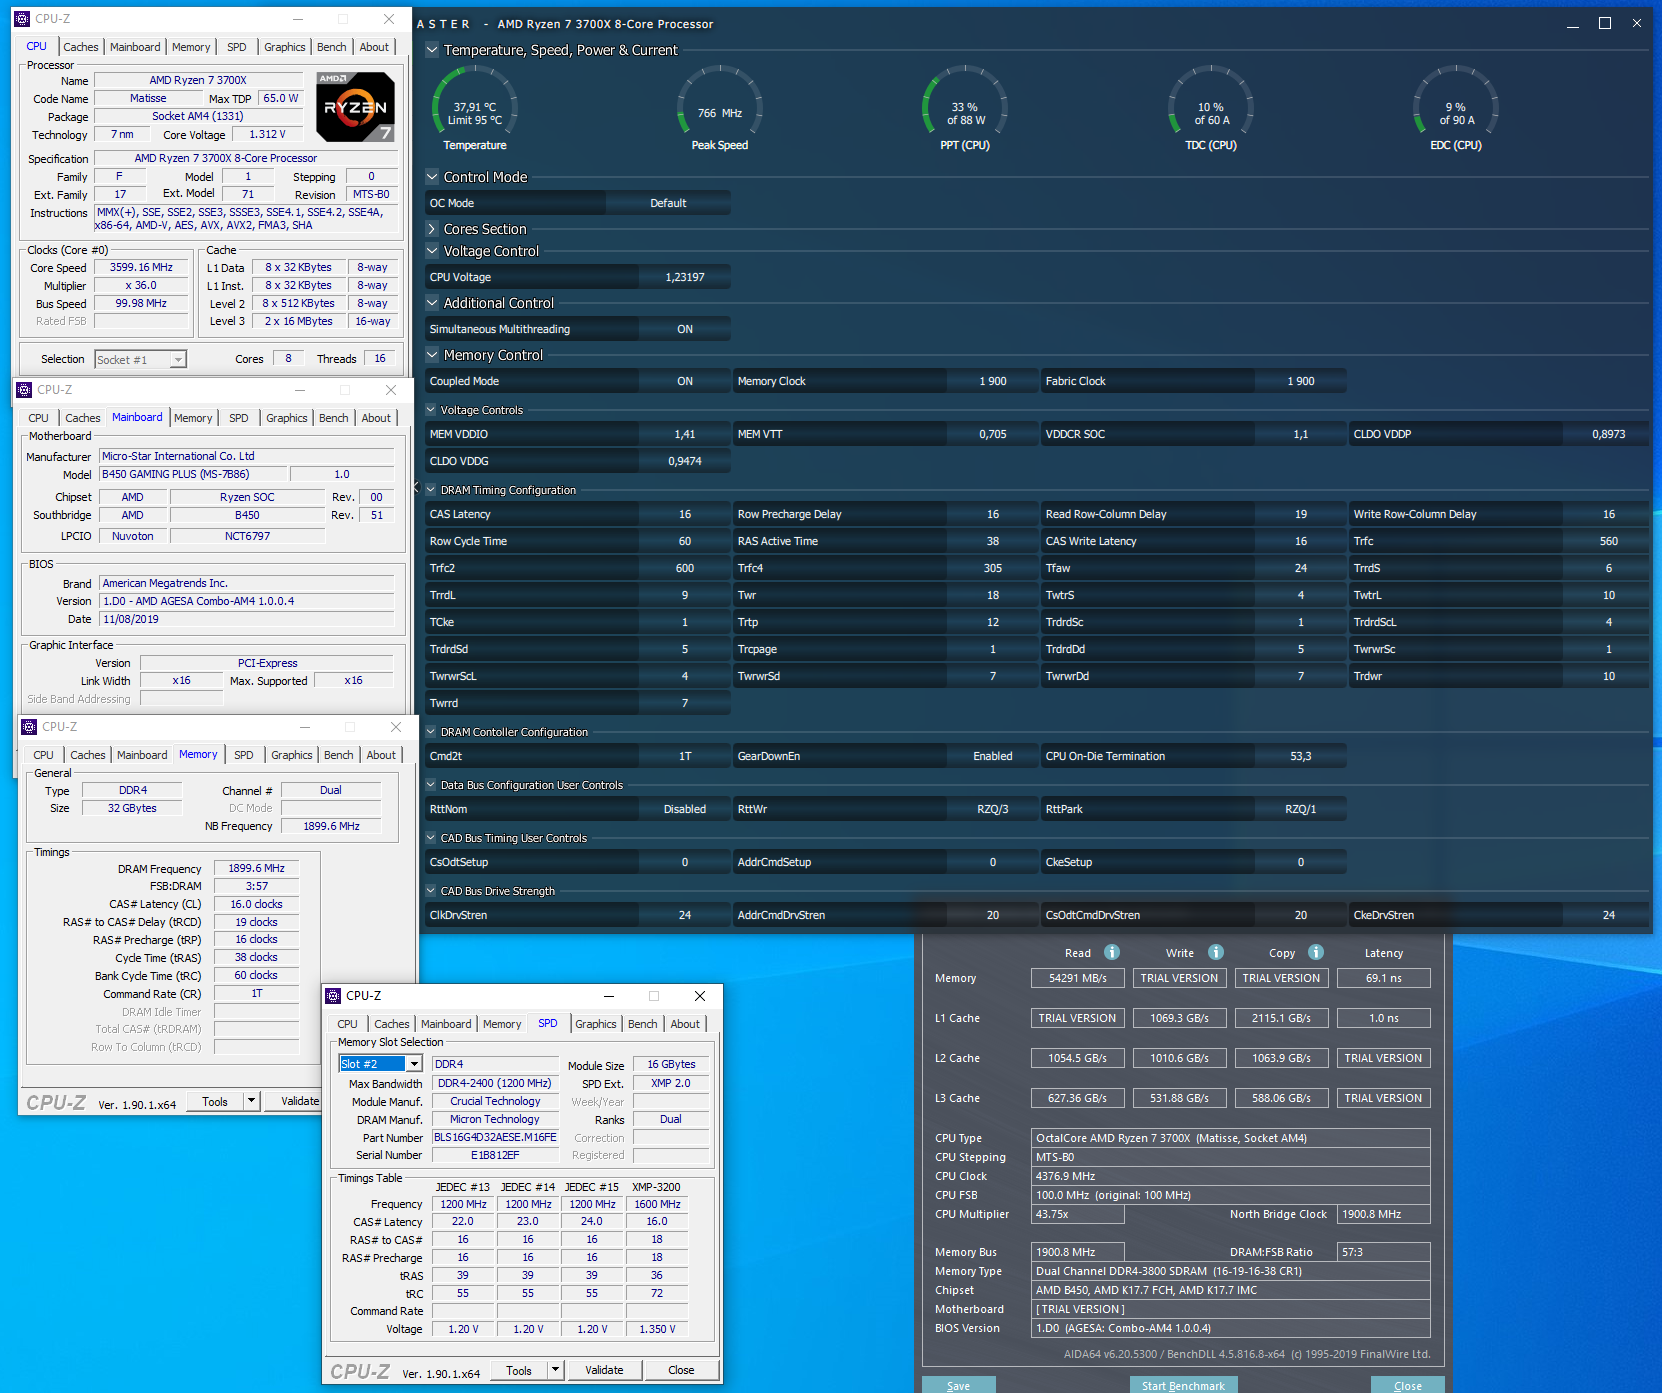Image resolution: width=1662 pixels, height=1393 pixels.
Task: Click the RttNom Disabled value
Action: point(685,809)
